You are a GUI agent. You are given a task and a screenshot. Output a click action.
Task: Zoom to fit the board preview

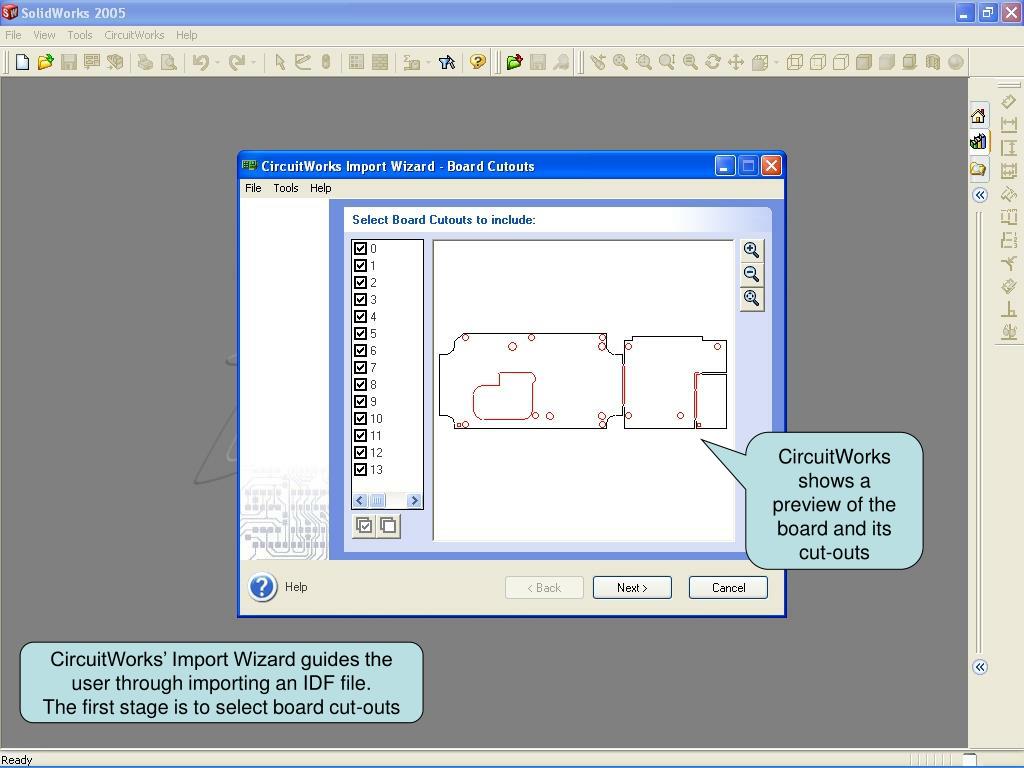click(752, 298)
